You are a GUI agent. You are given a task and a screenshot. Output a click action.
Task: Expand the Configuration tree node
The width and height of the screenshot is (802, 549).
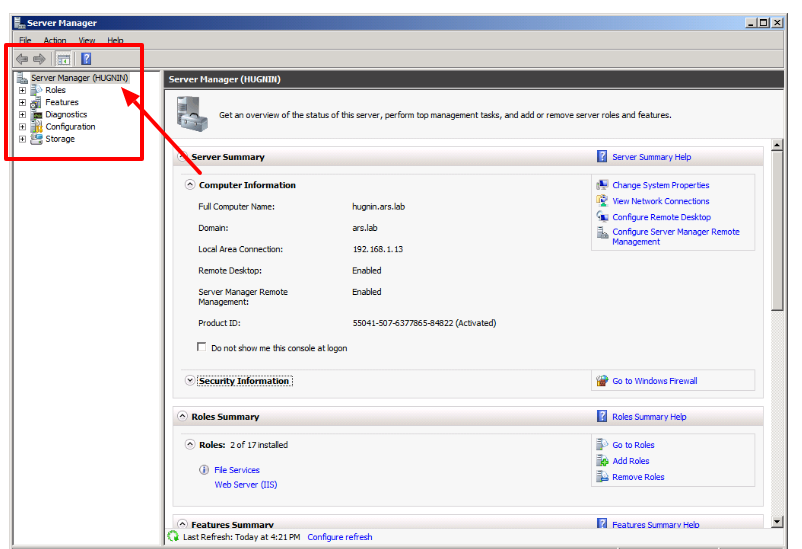point(23,127)
